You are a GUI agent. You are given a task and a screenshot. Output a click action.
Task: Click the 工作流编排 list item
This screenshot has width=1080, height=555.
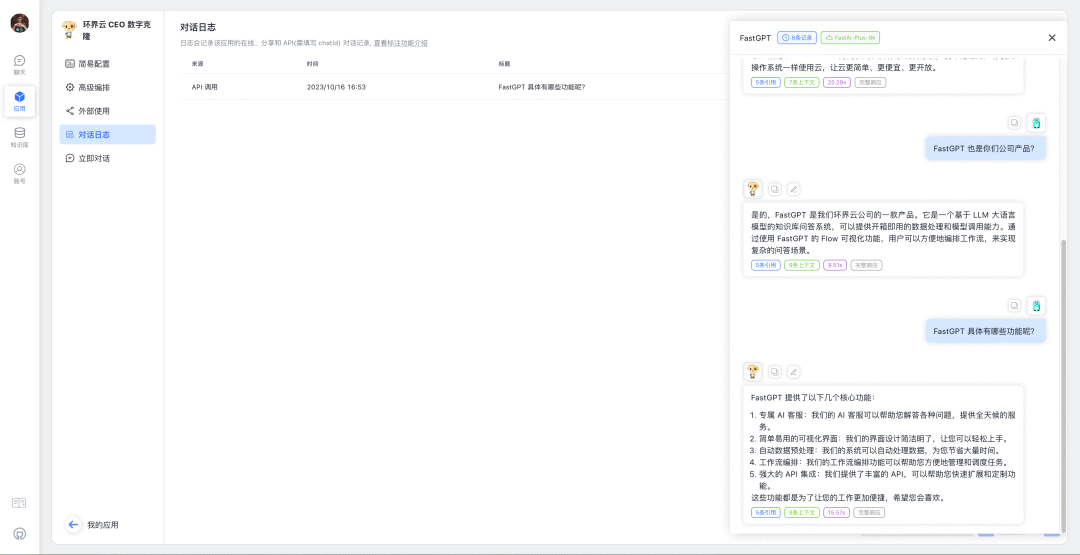pos(880,462)
